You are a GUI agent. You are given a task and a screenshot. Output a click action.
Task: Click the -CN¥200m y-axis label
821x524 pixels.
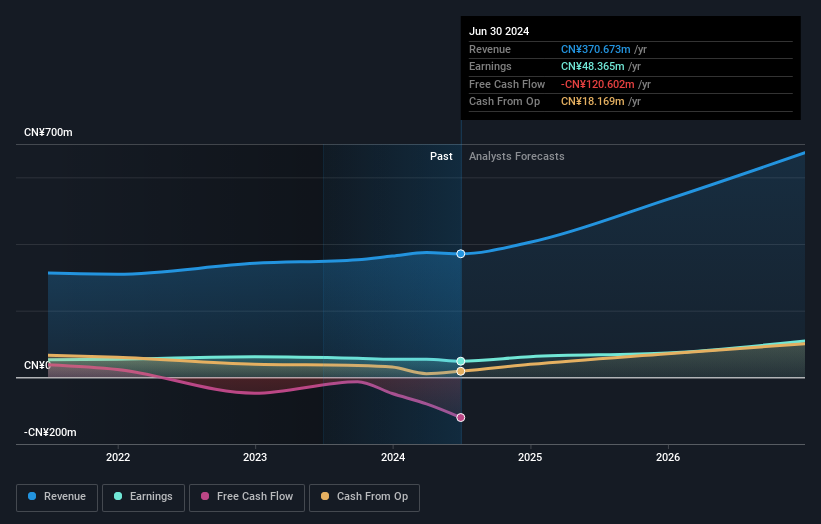(x=50, y=432)
